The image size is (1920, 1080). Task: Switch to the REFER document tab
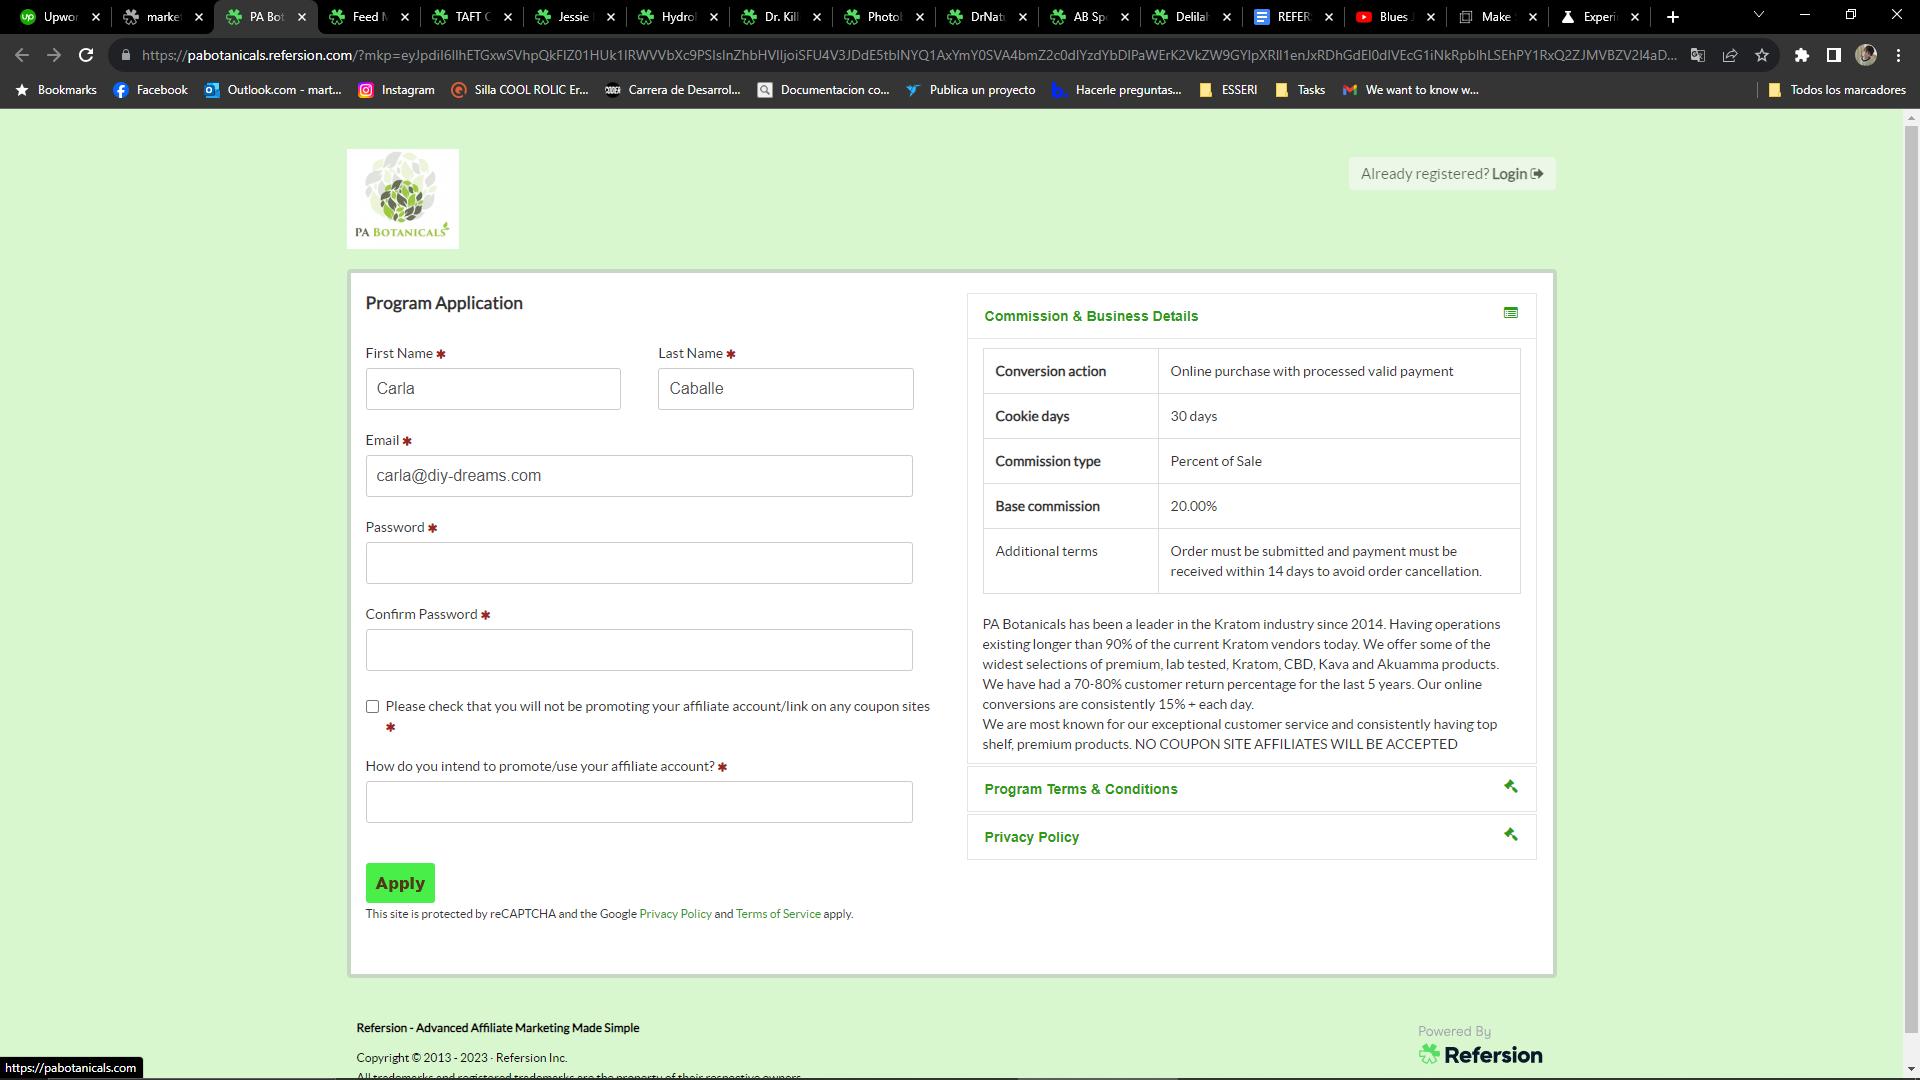[x=1292, y=17]
